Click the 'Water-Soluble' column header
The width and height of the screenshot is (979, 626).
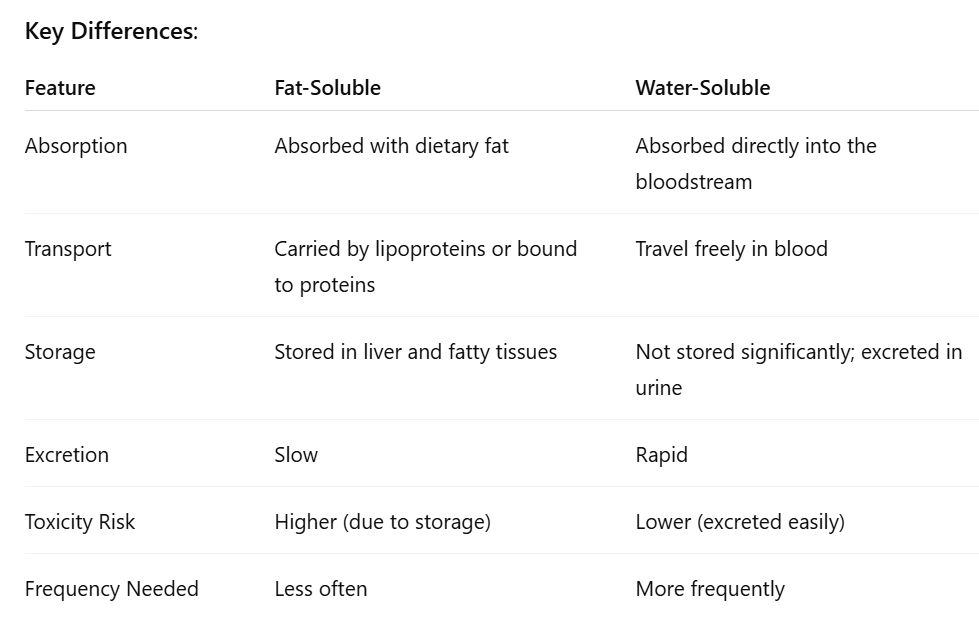[x=702, y=88]
